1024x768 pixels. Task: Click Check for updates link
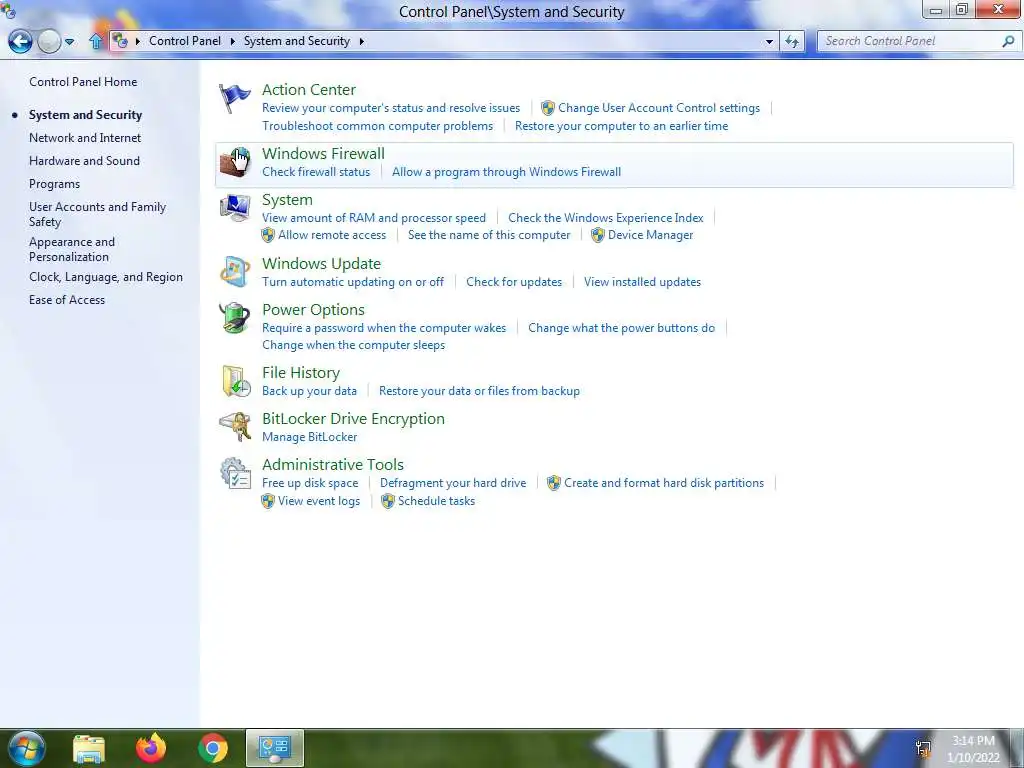pos(514,281)
